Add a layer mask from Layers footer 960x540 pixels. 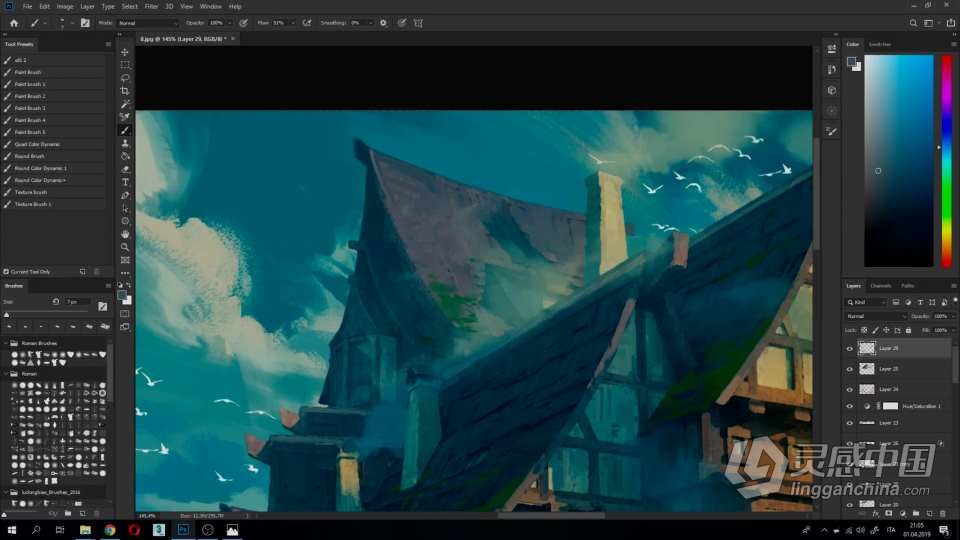pos(888,514)
